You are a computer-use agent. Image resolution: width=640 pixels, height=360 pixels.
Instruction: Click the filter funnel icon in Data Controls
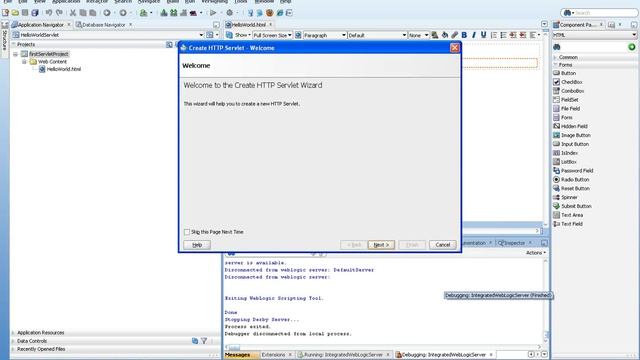204,340
